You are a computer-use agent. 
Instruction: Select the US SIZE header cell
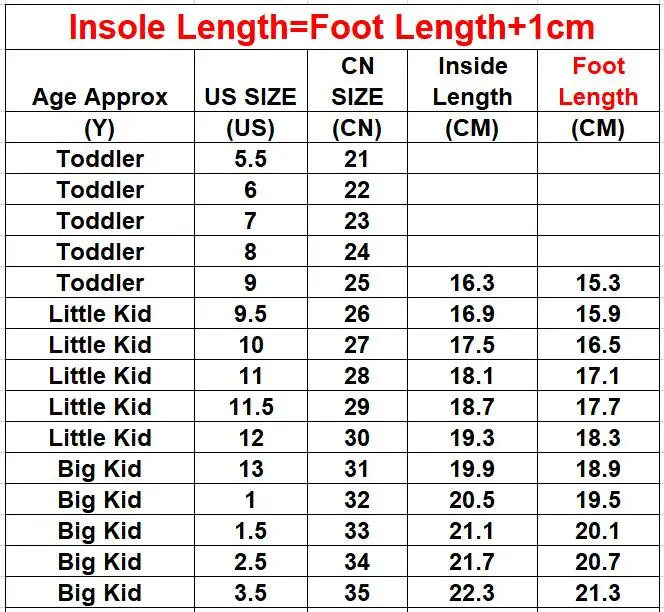pos(251,81)
